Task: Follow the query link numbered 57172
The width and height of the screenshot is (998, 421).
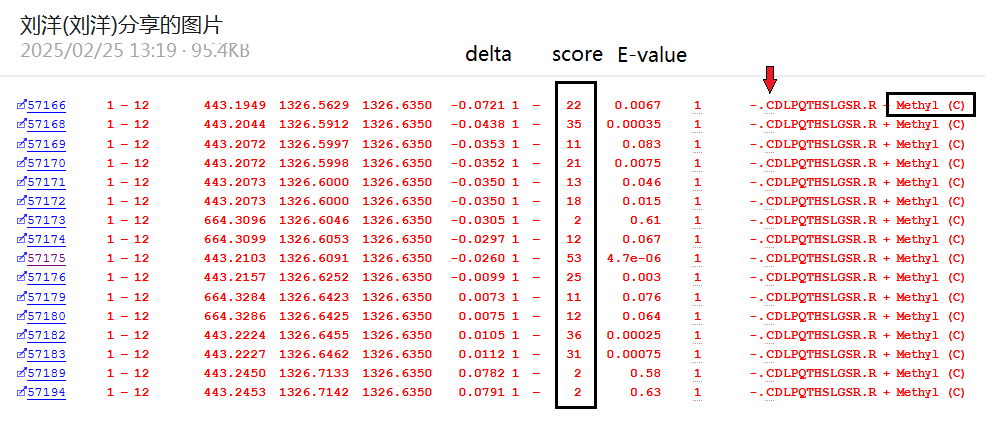Action: [46, 201]
